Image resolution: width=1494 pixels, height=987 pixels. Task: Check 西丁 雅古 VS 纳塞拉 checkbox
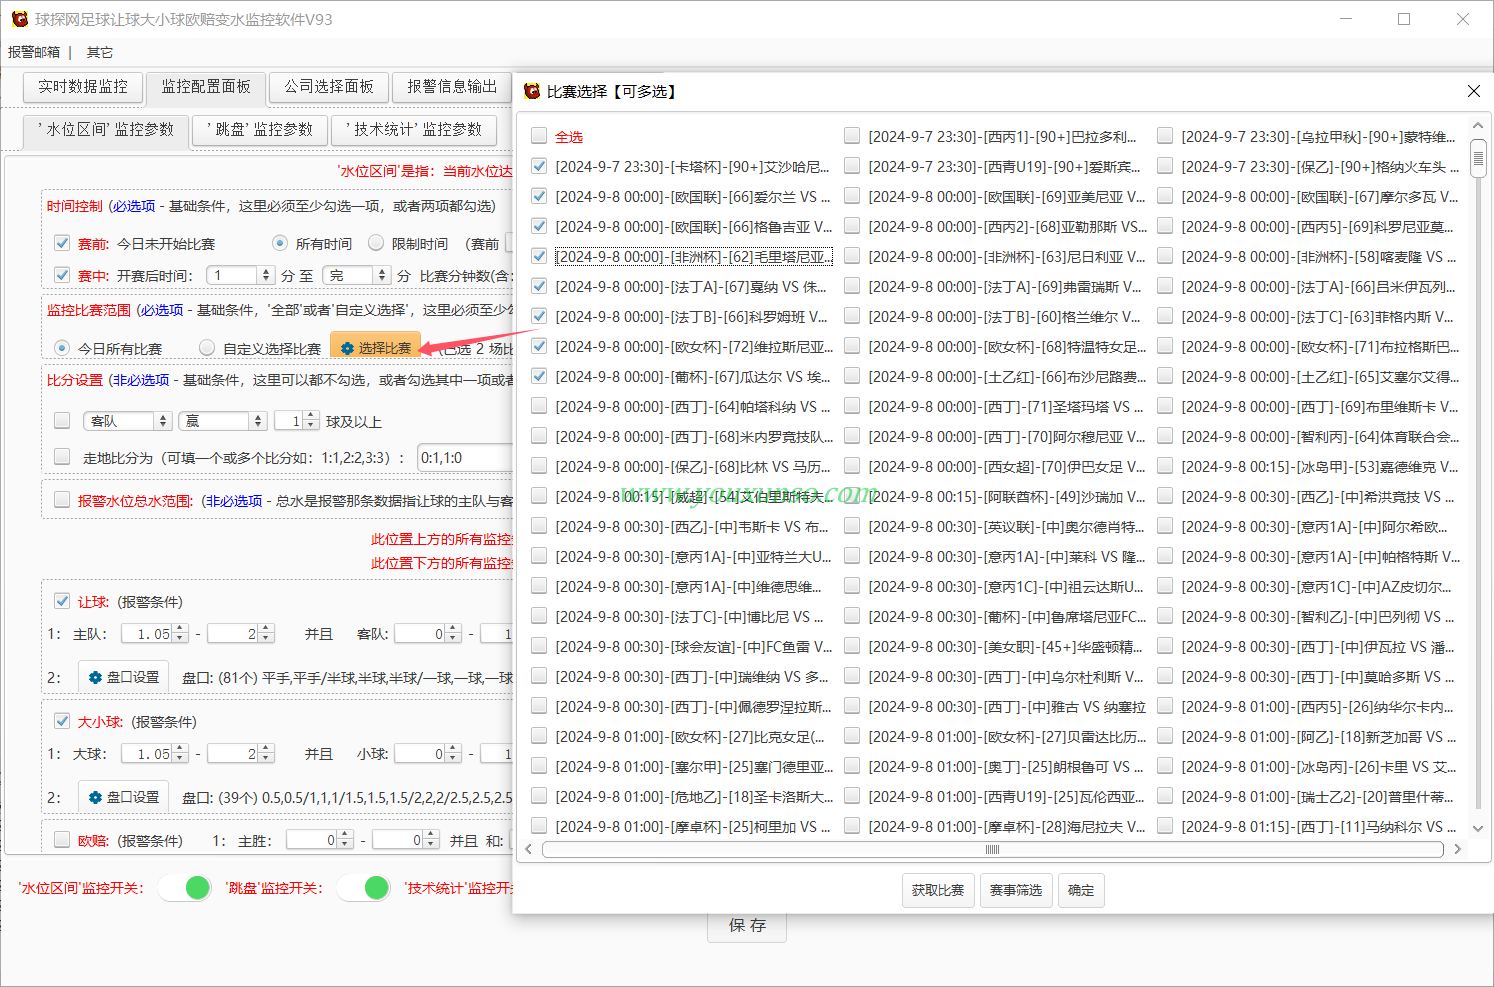pyautogui.click(x=852, y=706)
